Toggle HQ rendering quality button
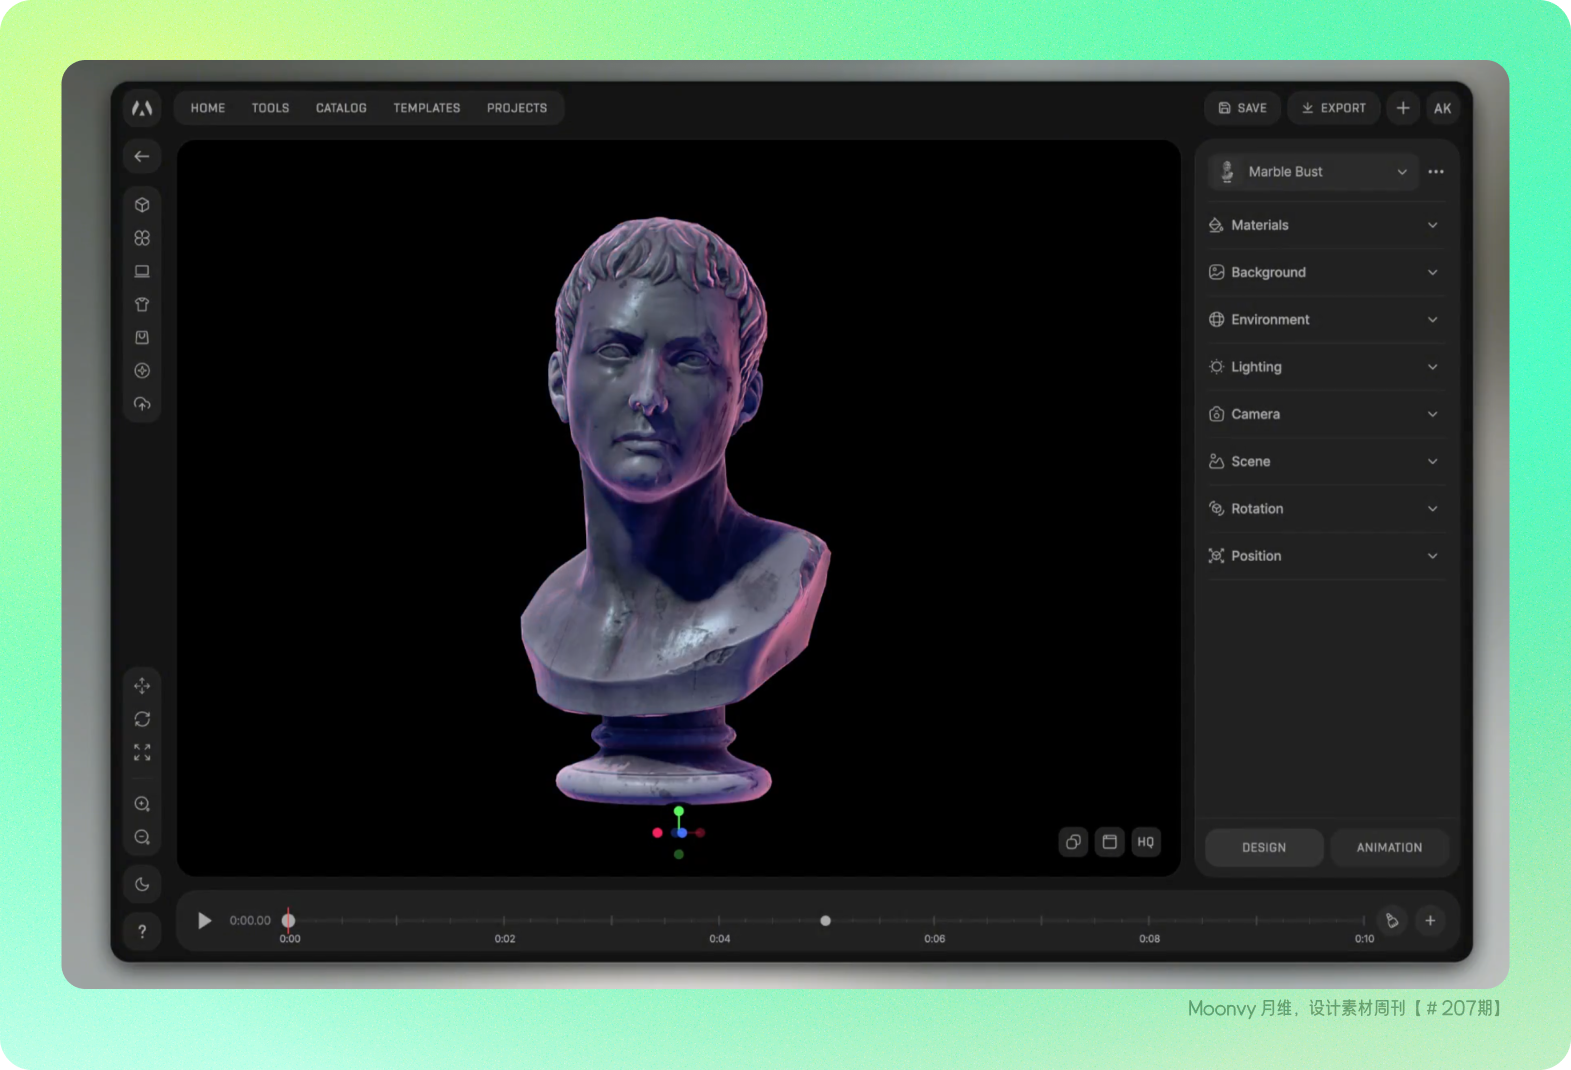 1145,842
